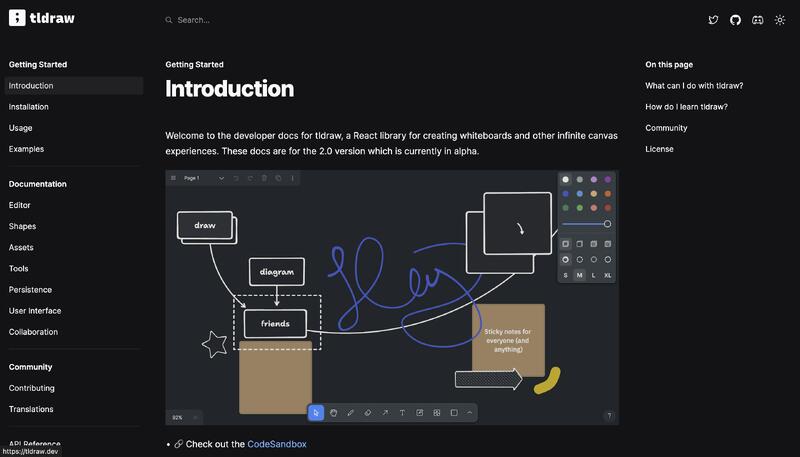Click the tldraw logo in the header
This screenshot has height=457, width=800.
42,18
